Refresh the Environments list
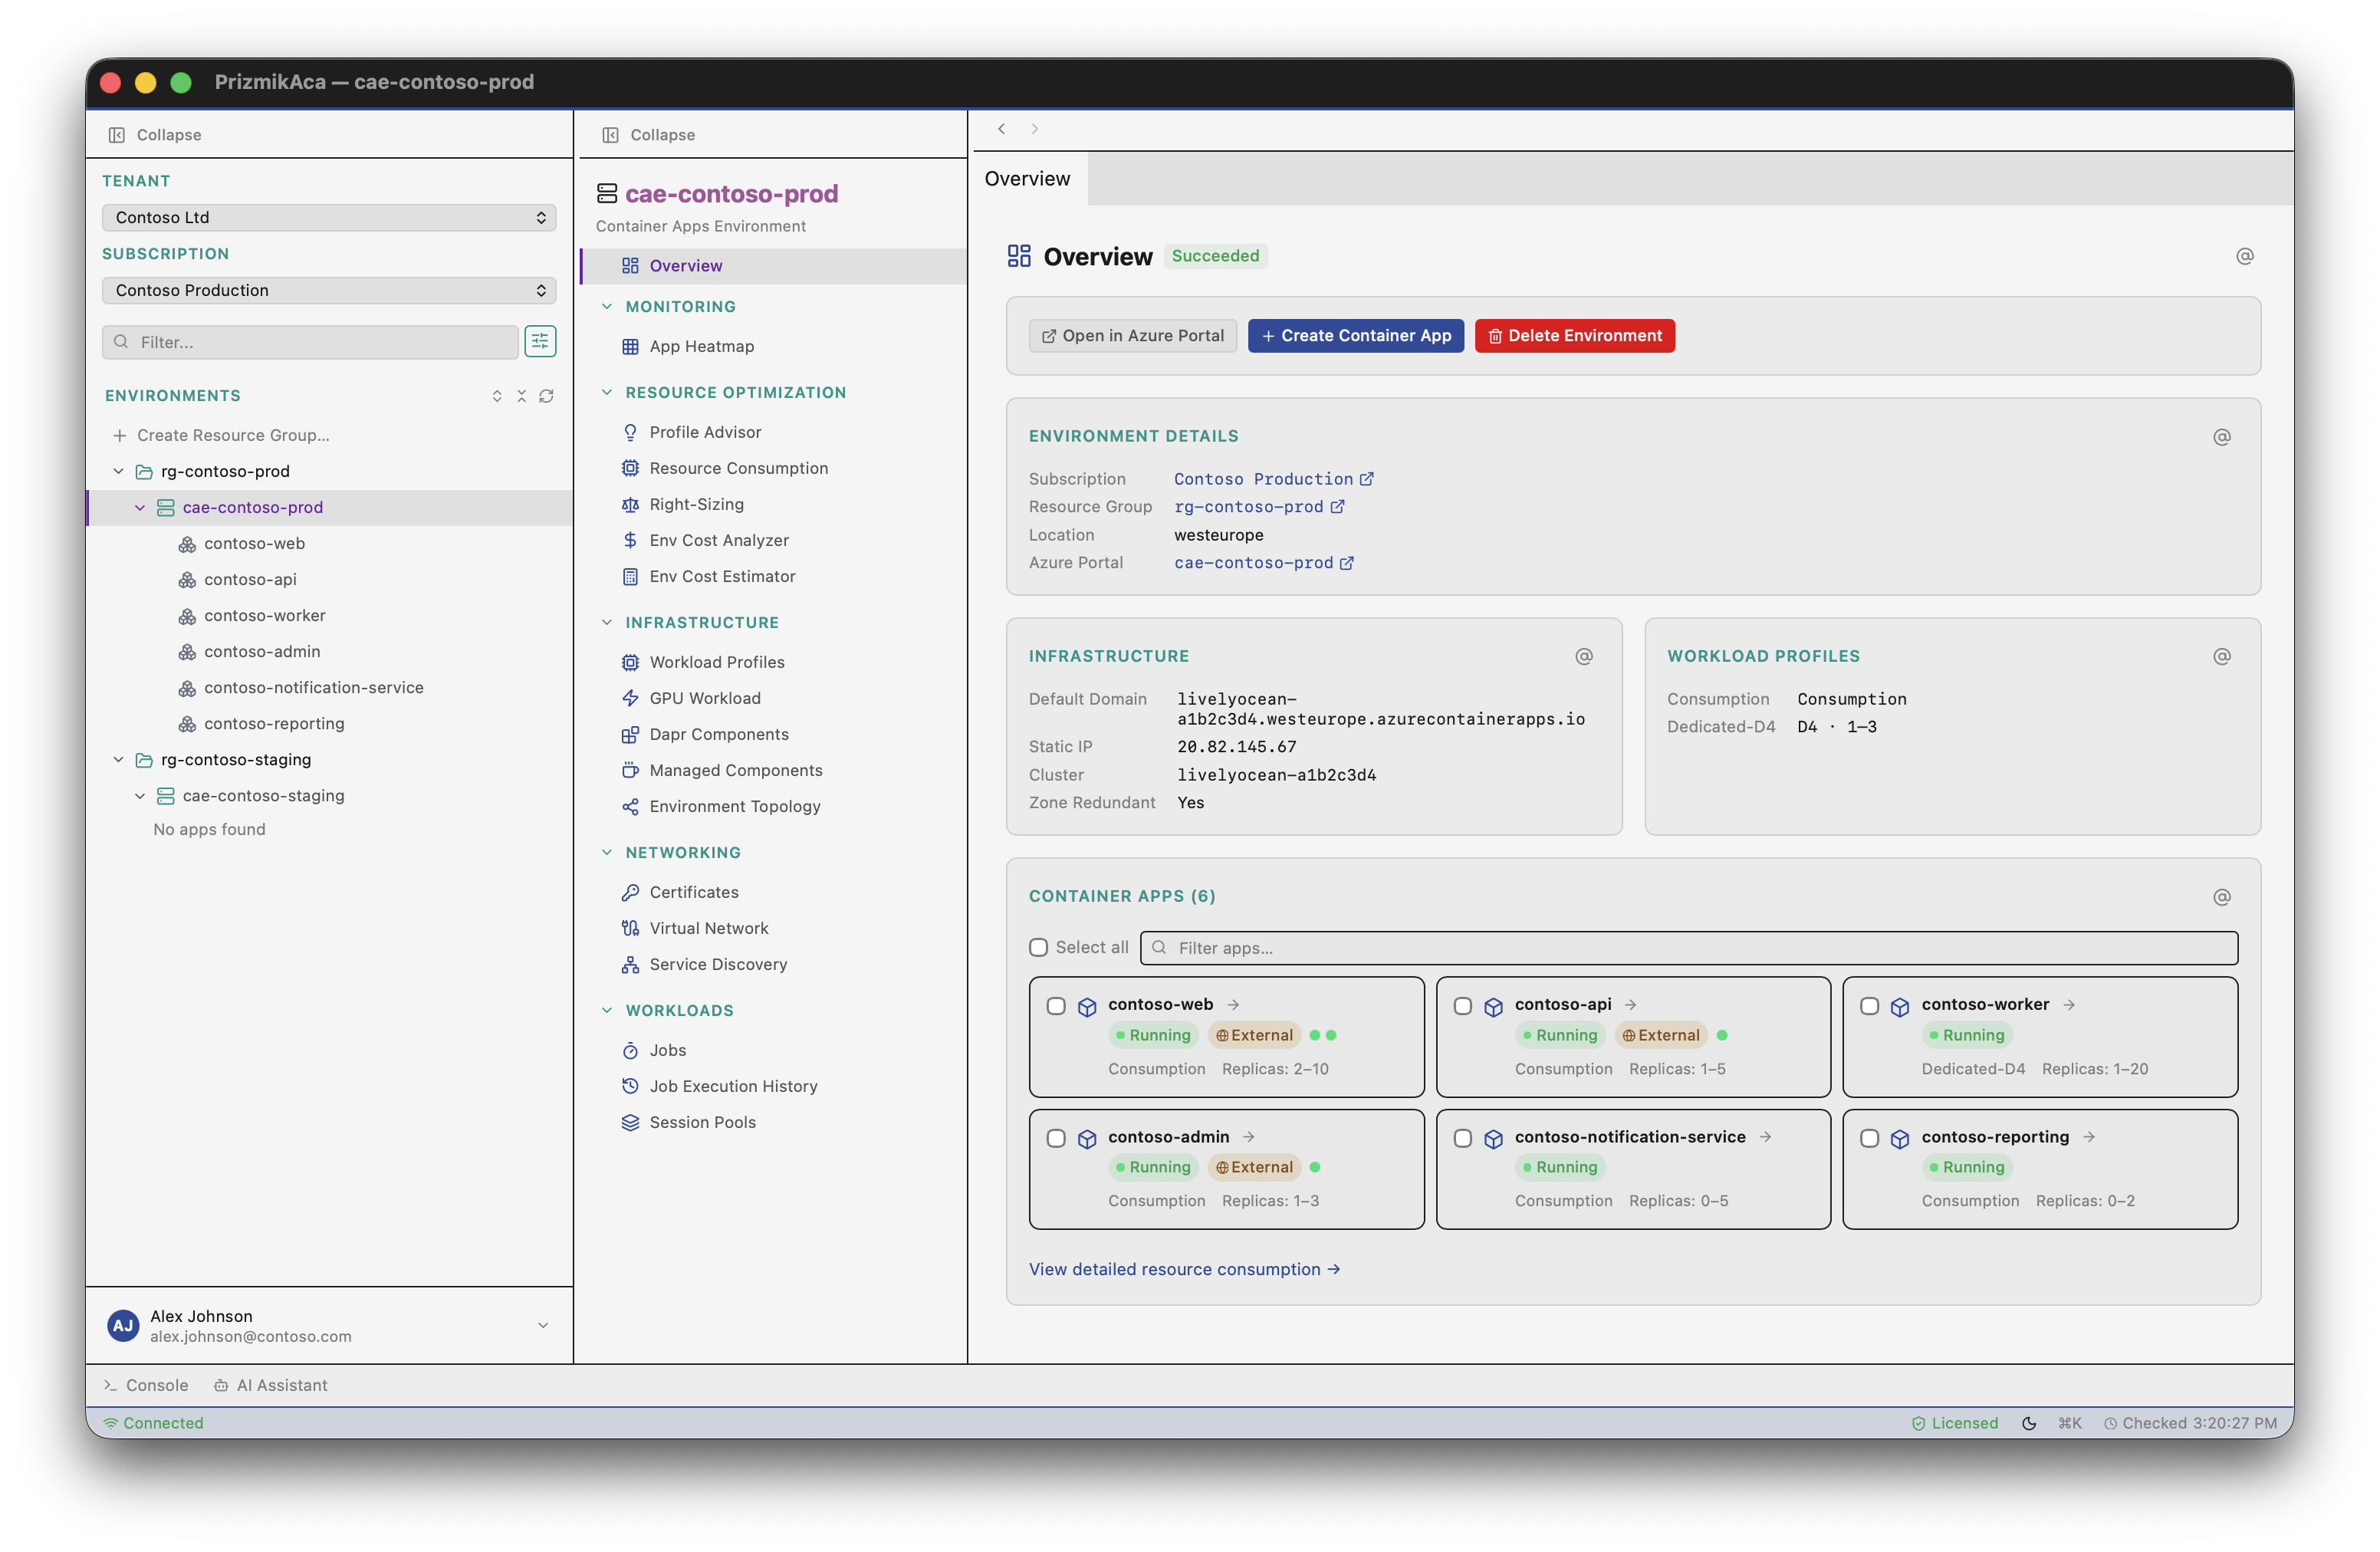The width and height of the screenshot is (2380, 1552). click(x=546, y=396)
